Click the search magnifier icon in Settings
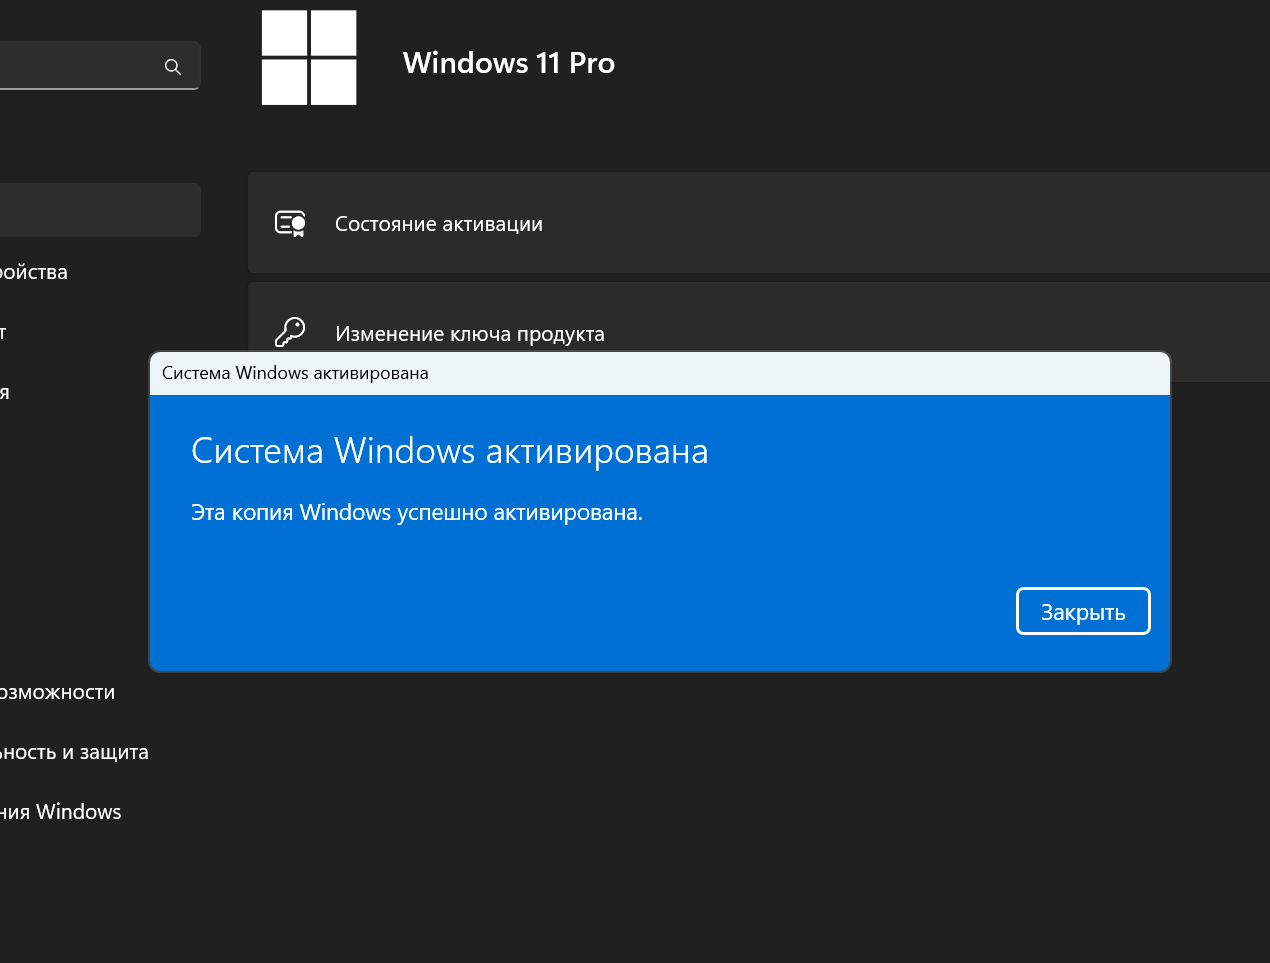This screenshot has height=963, width=1270. pos(173,67)
